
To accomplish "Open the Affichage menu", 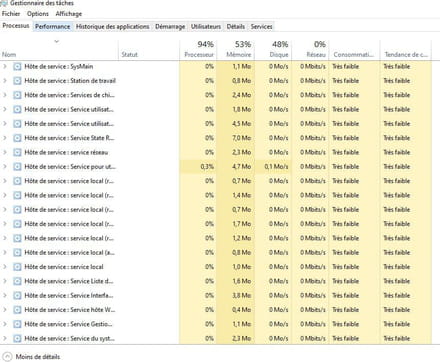I will point(69,14).
